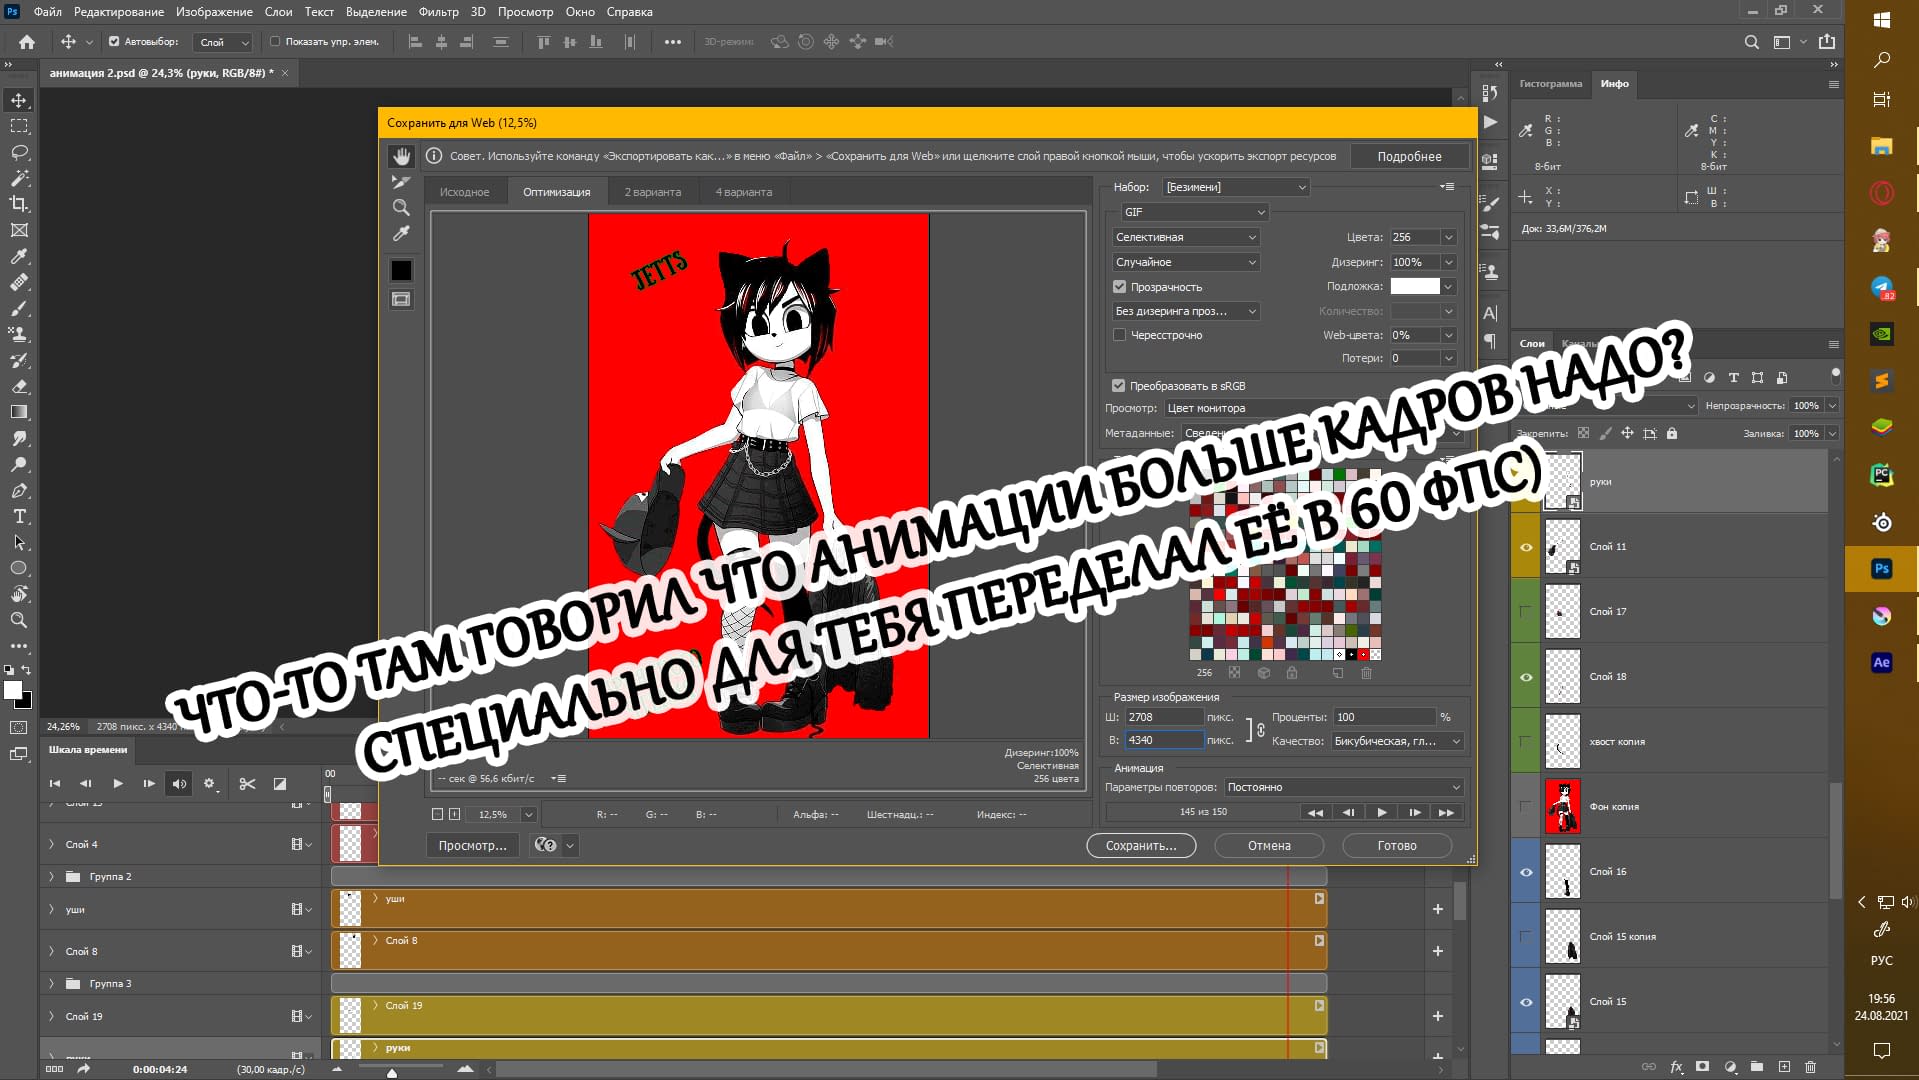Select the Hand tool in Save for Web dialog
The width and height of the screenshot is (1919, 1080).
401,156
